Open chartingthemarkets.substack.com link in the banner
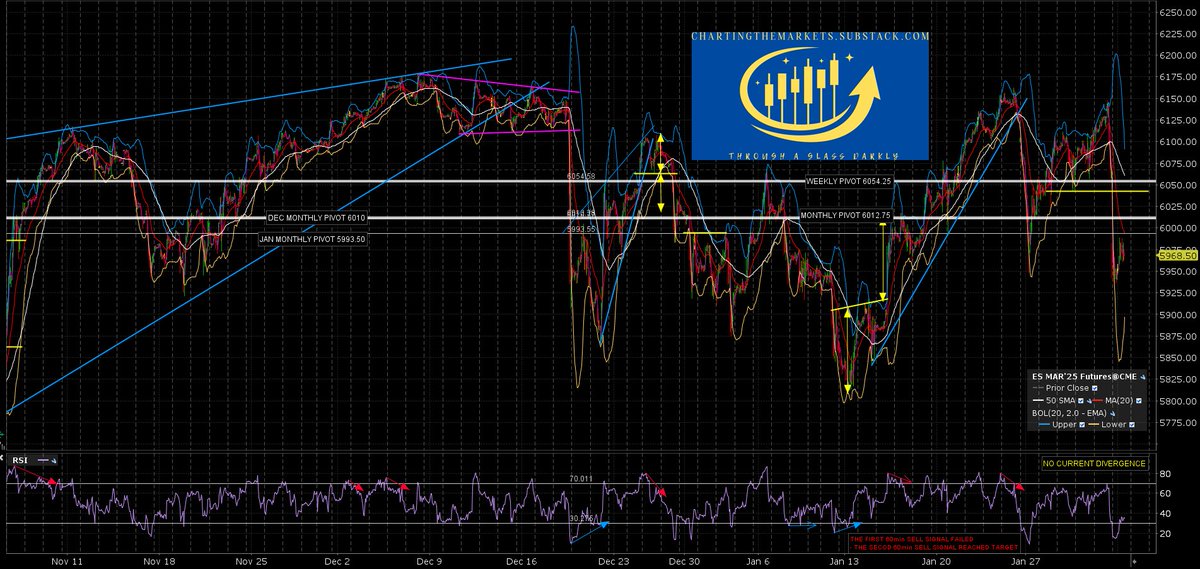Image resolution: width=1200 pixels, height=569 pixels. coord(811,36)
